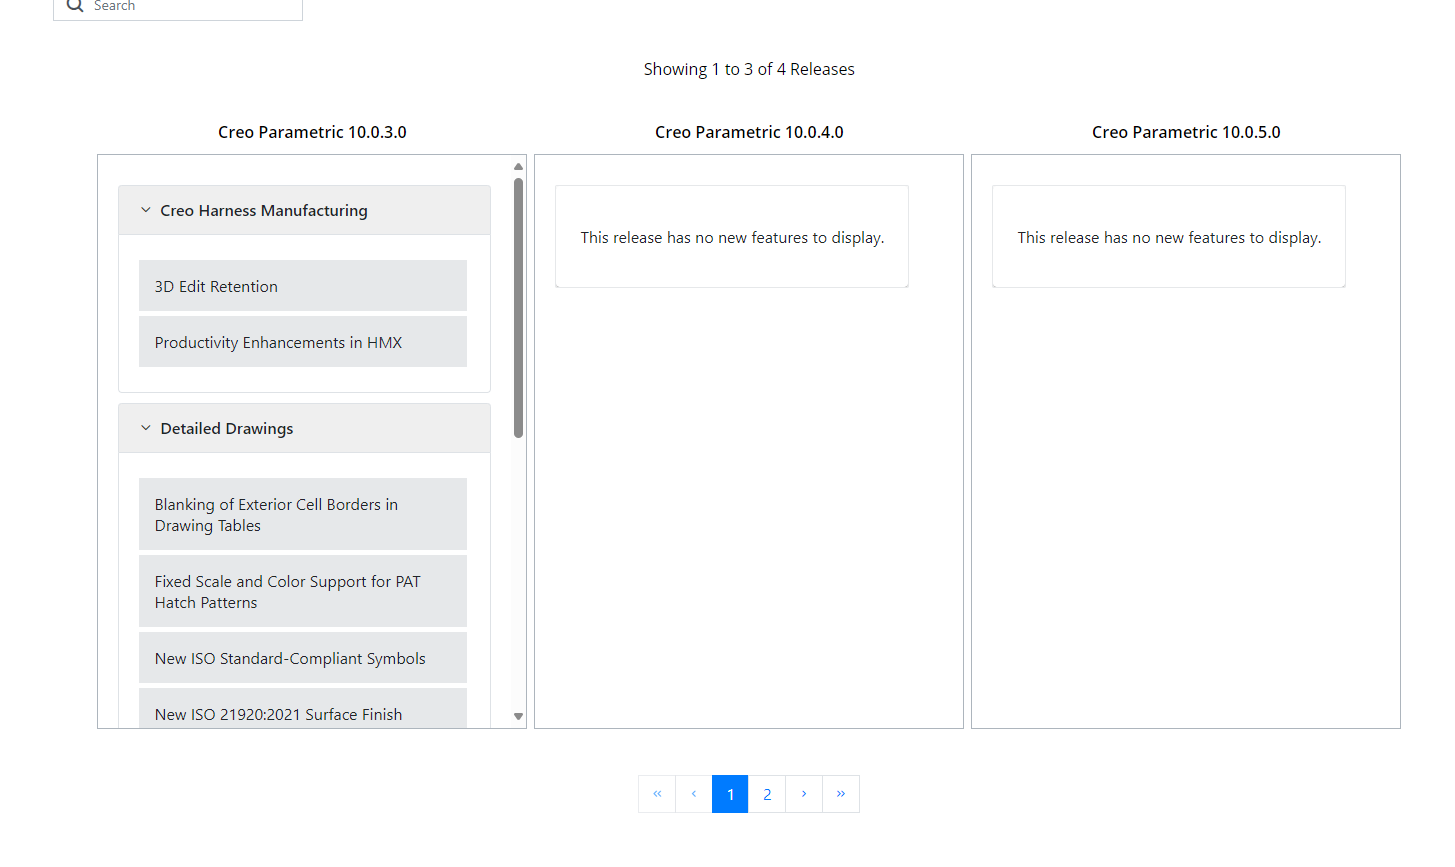This screenshot has height=867, width=1455.
Task: Select page 1 in pagination
Action: coord(730,793)
